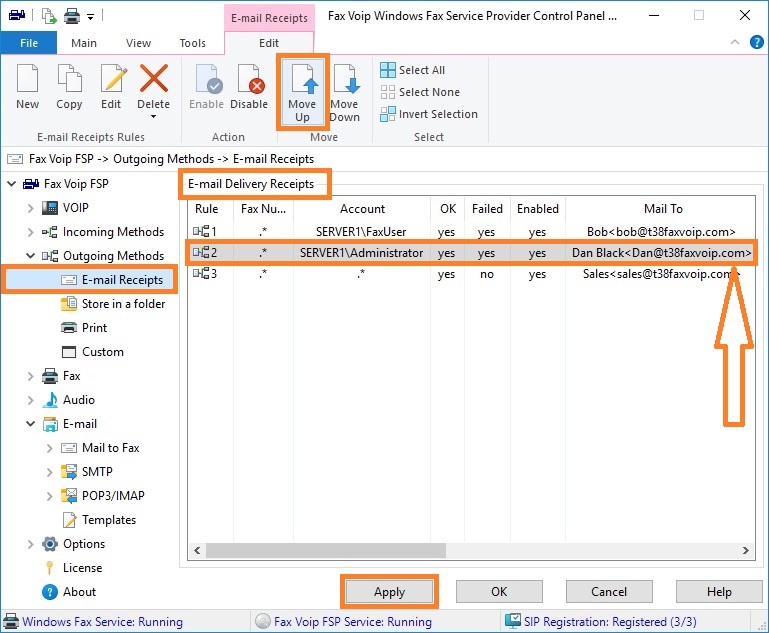The image size is (769, 633).
Task: Expand the Mail to Fax tree node
Action: click(x=50, y=448)
